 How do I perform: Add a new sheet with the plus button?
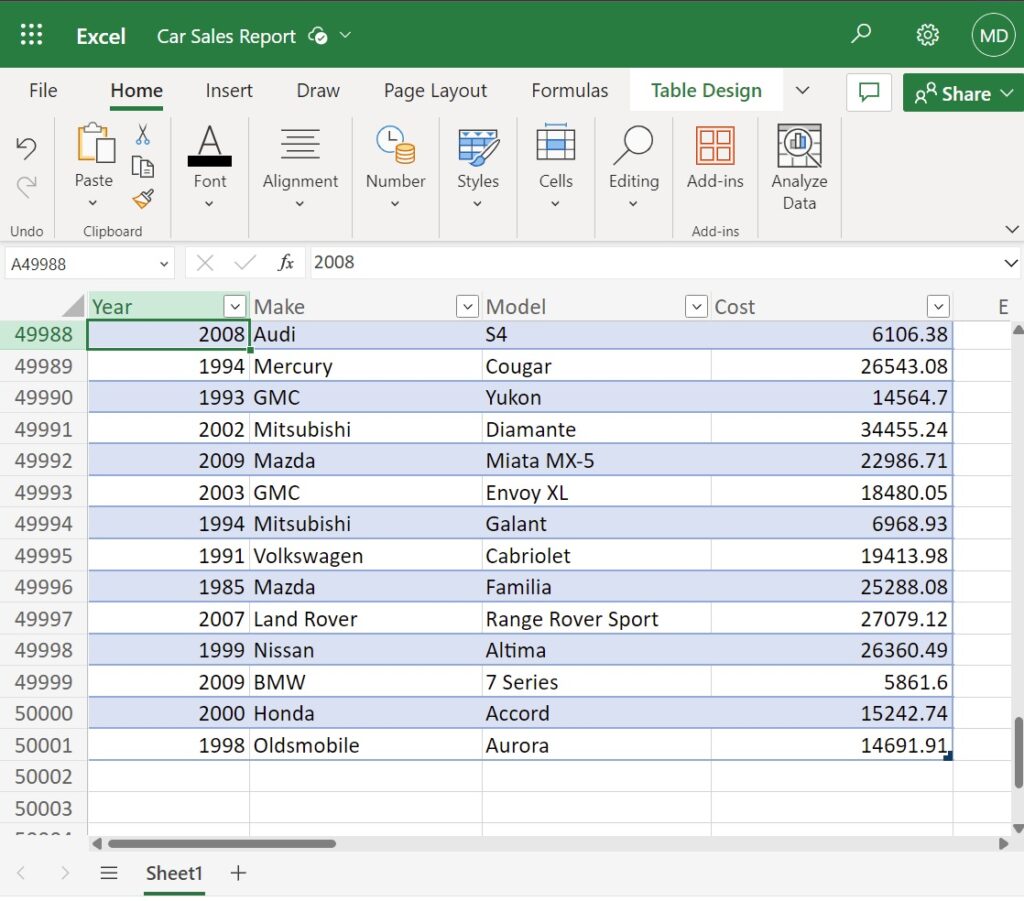click(238, 873)
